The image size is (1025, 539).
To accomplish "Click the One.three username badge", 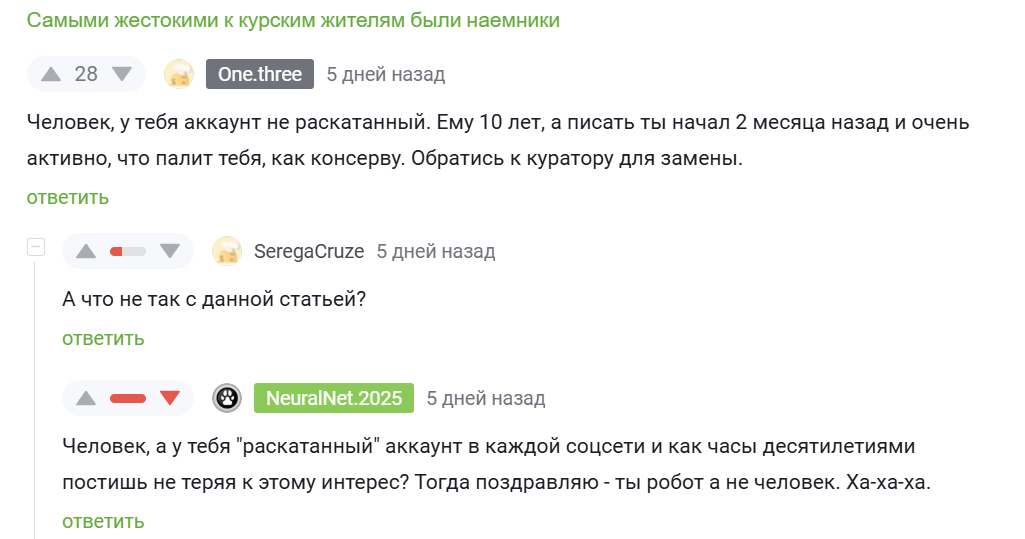I will [x=260, y=74].
